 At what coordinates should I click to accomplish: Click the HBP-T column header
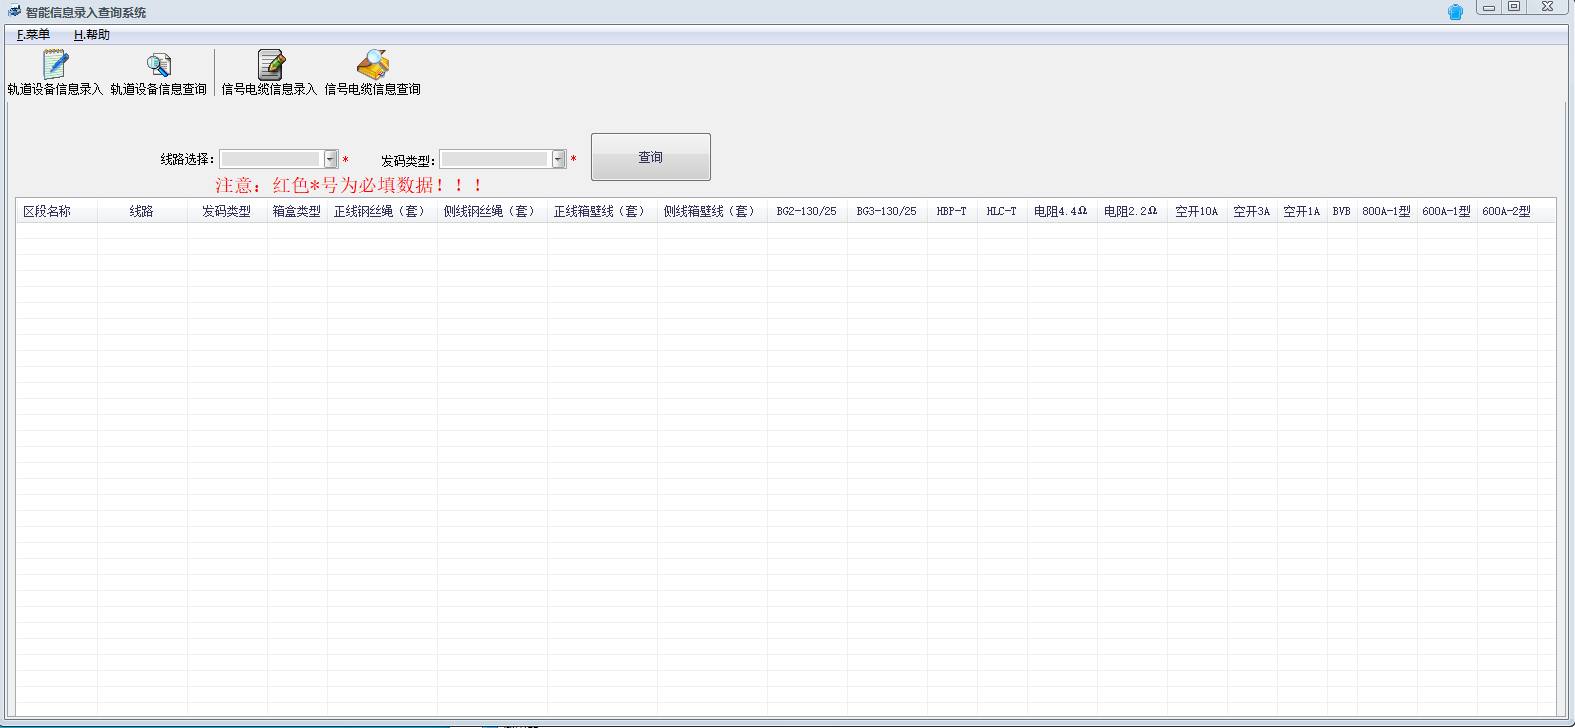coord(952,211)
